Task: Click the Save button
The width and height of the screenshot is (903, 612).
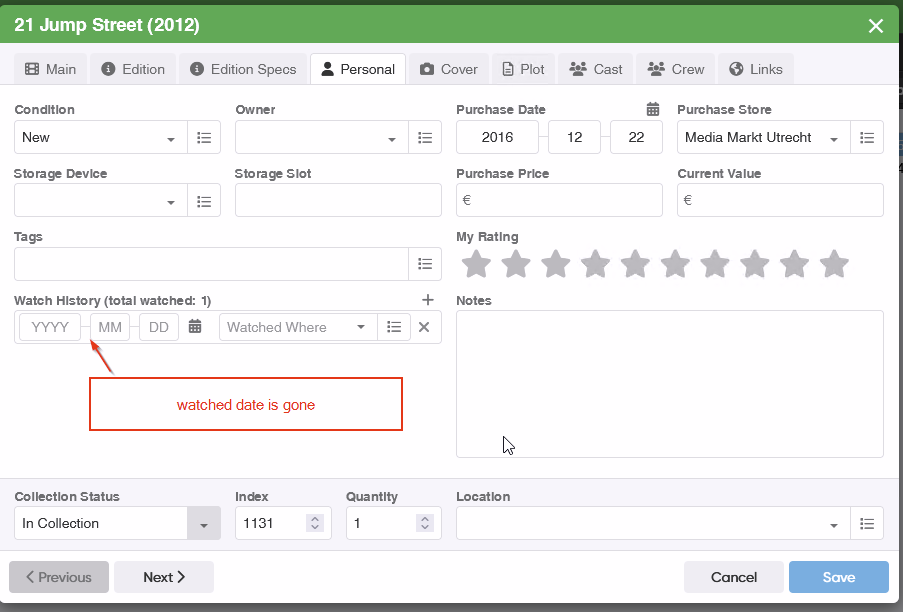Action: pyautogui.click(x=838, y=577)
